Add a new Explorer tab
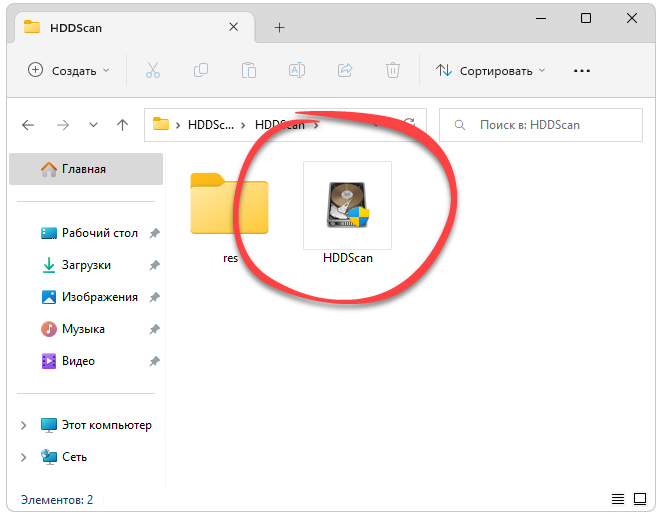 (279, 28)
